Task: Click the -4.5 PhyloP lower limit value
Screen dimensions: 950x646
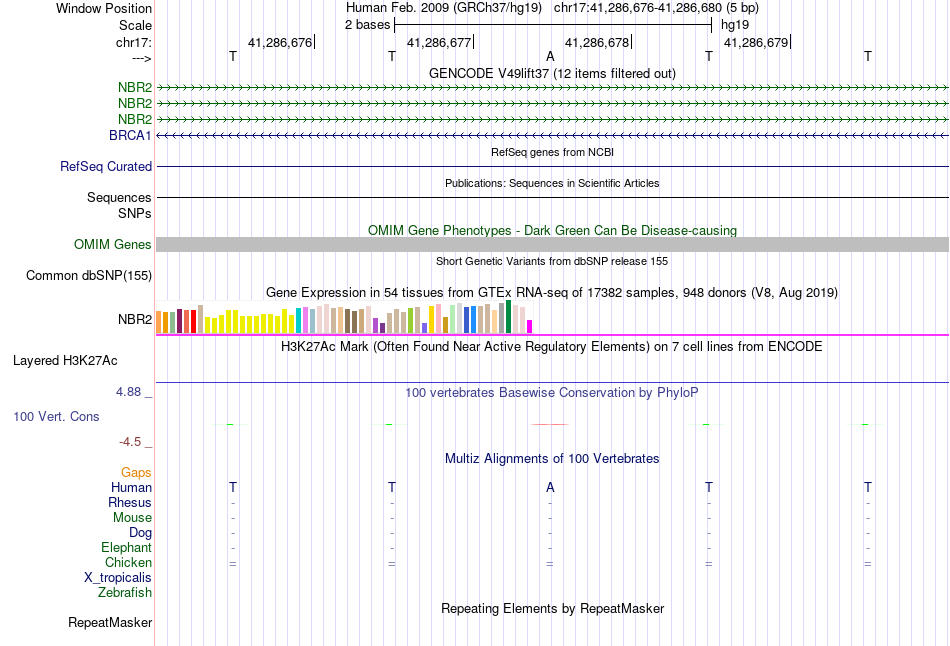Action: click(130, 442)
